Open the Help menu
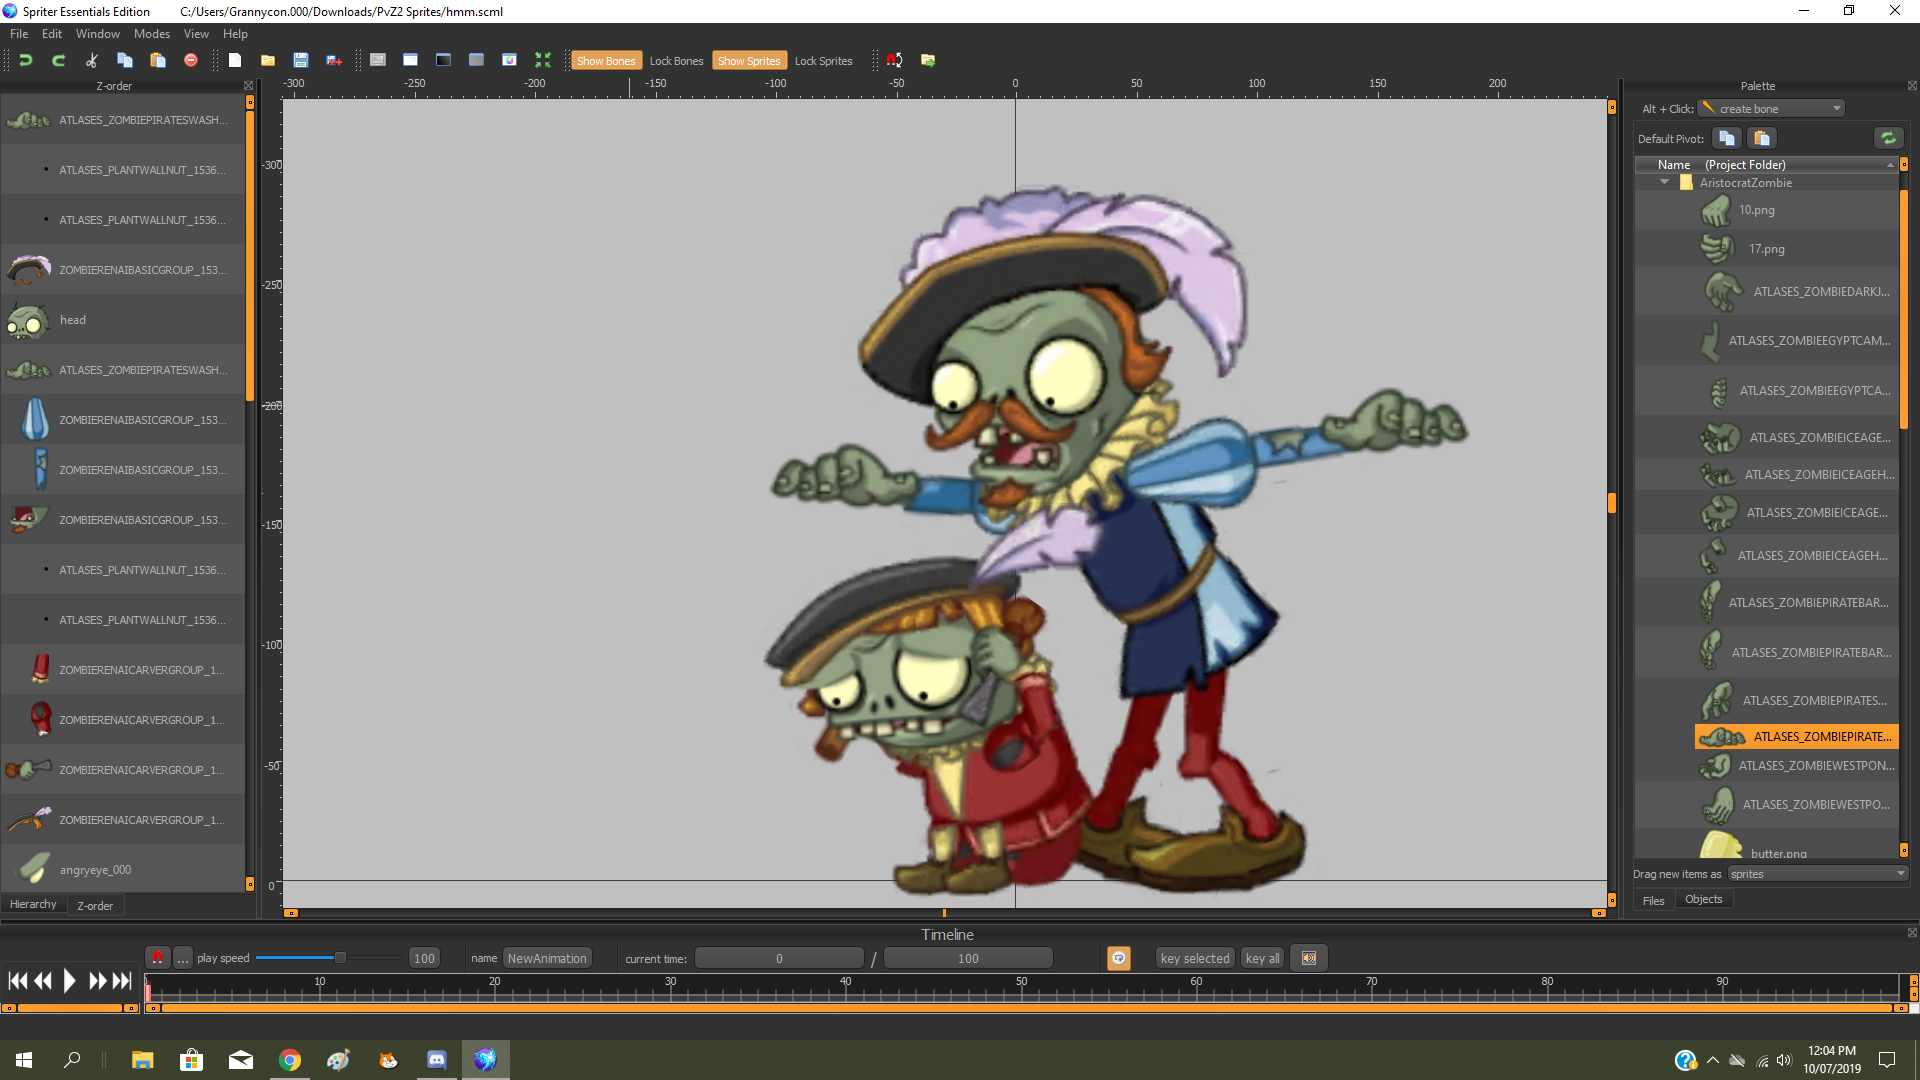1920x1080 pixels. point(235,34)
